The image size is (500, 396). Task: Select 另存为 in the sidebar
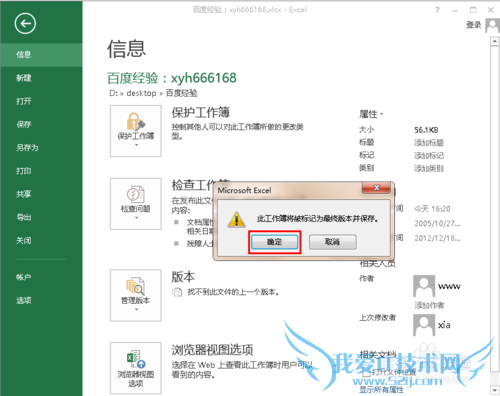coord(41,148)
